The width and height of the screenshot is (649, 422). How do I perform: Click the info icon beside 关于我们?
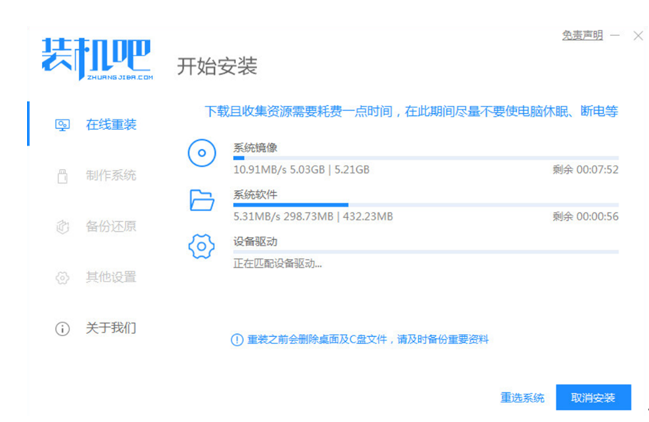[62, 328]
